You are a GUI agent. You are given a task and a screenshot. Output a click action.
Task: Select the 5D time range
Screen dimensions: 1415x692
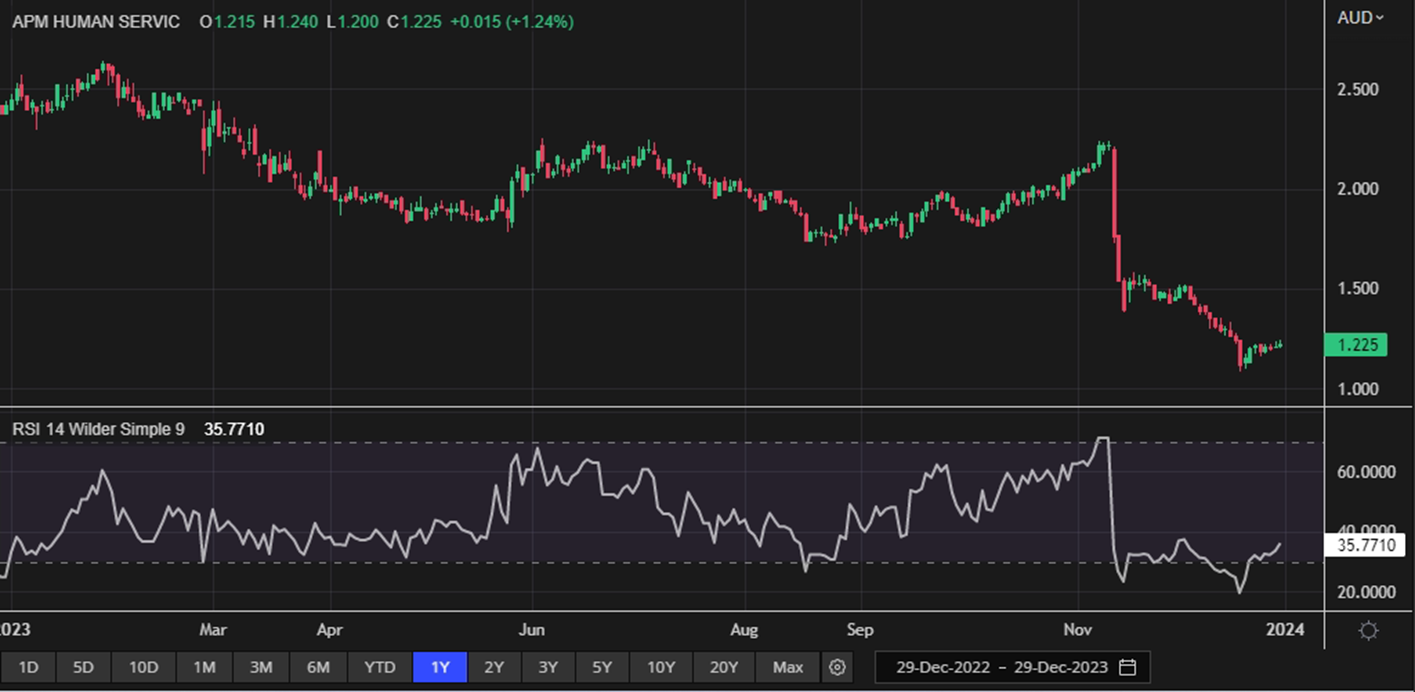[x=83, y=667]
